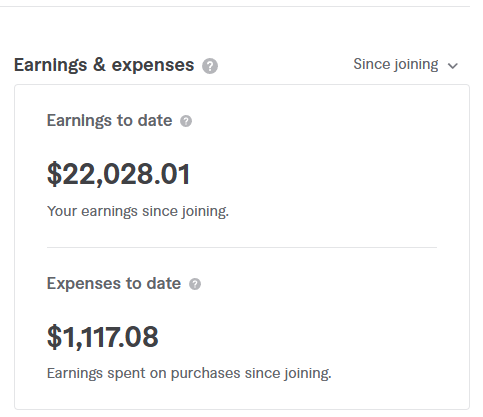Click the word expenses in the heading
Screen dimensions: 483x417
pyautogui.click(x=153, y=65)
